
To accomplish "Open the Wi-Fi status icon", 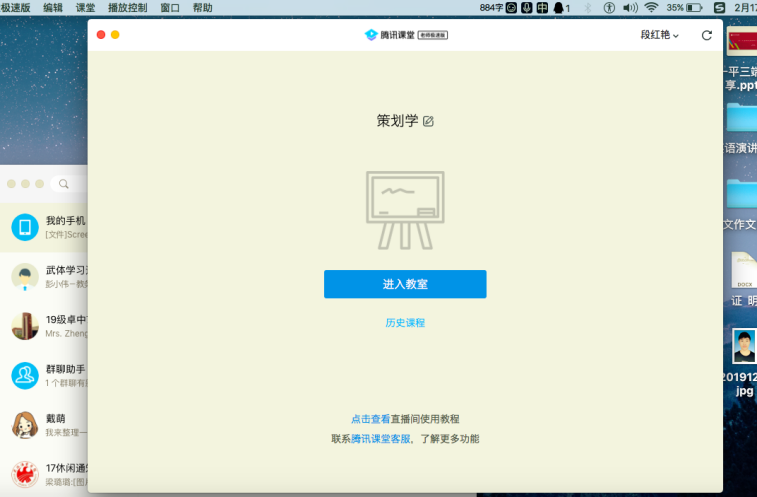I will [x=651, y=7].
